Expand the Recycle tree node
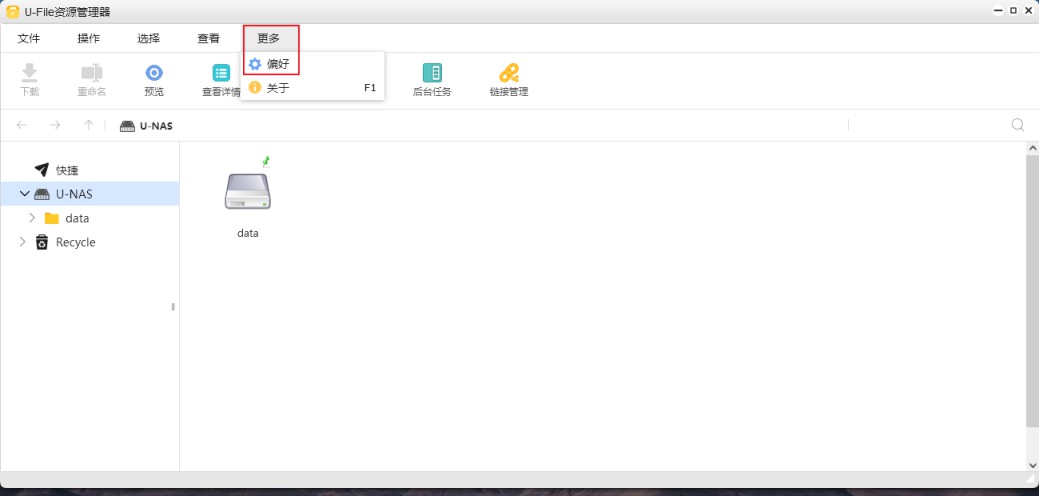The width and height of the screenshot is (1039, 496). 23,242
